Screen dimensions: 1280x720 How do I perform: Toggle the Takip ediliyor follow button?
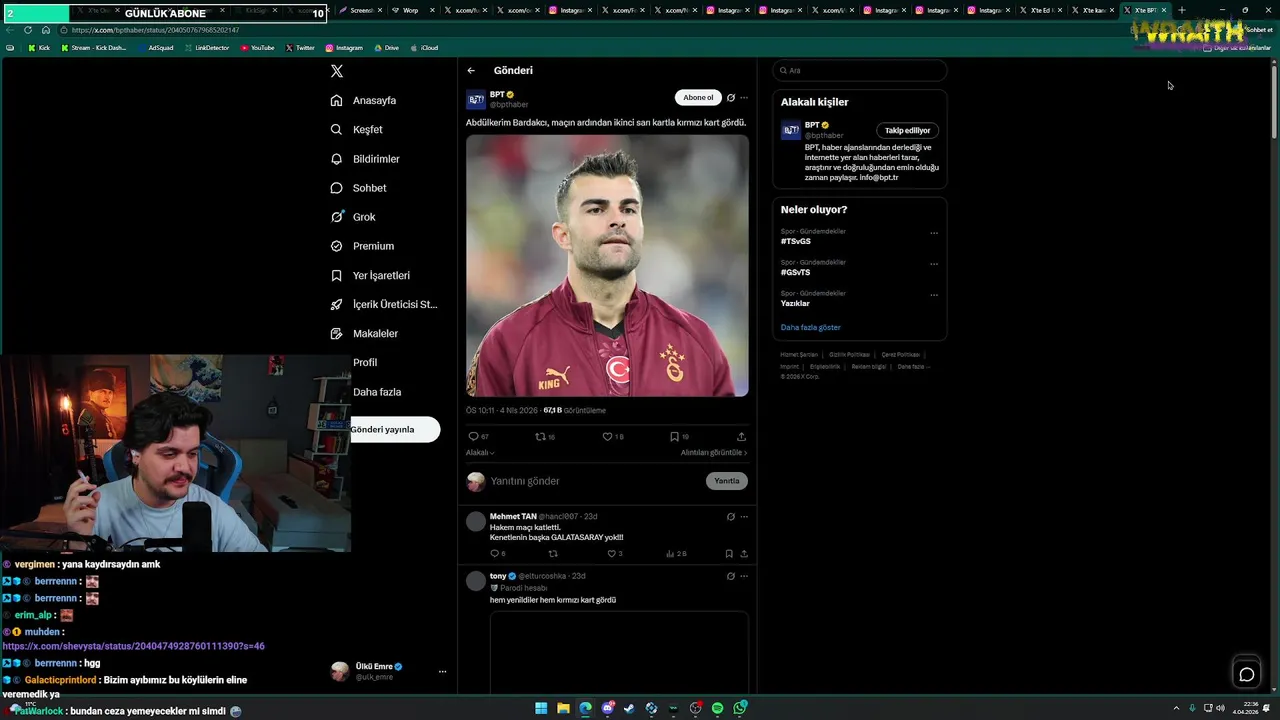[908, 130]
